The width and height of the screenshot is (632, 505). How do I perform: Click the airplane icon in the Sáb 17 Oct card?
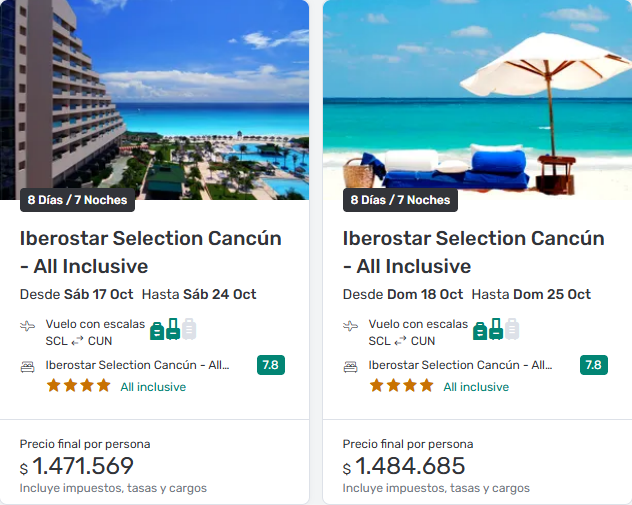click(28, 326)
